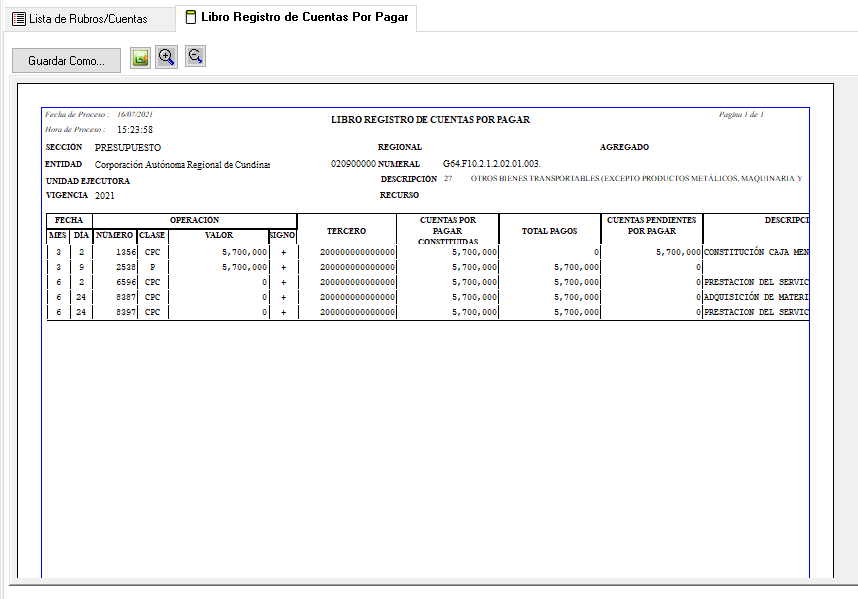Screen dimensions: 858x599
Task: Zoom in on the report preview
Action: (x=167, y=58)
